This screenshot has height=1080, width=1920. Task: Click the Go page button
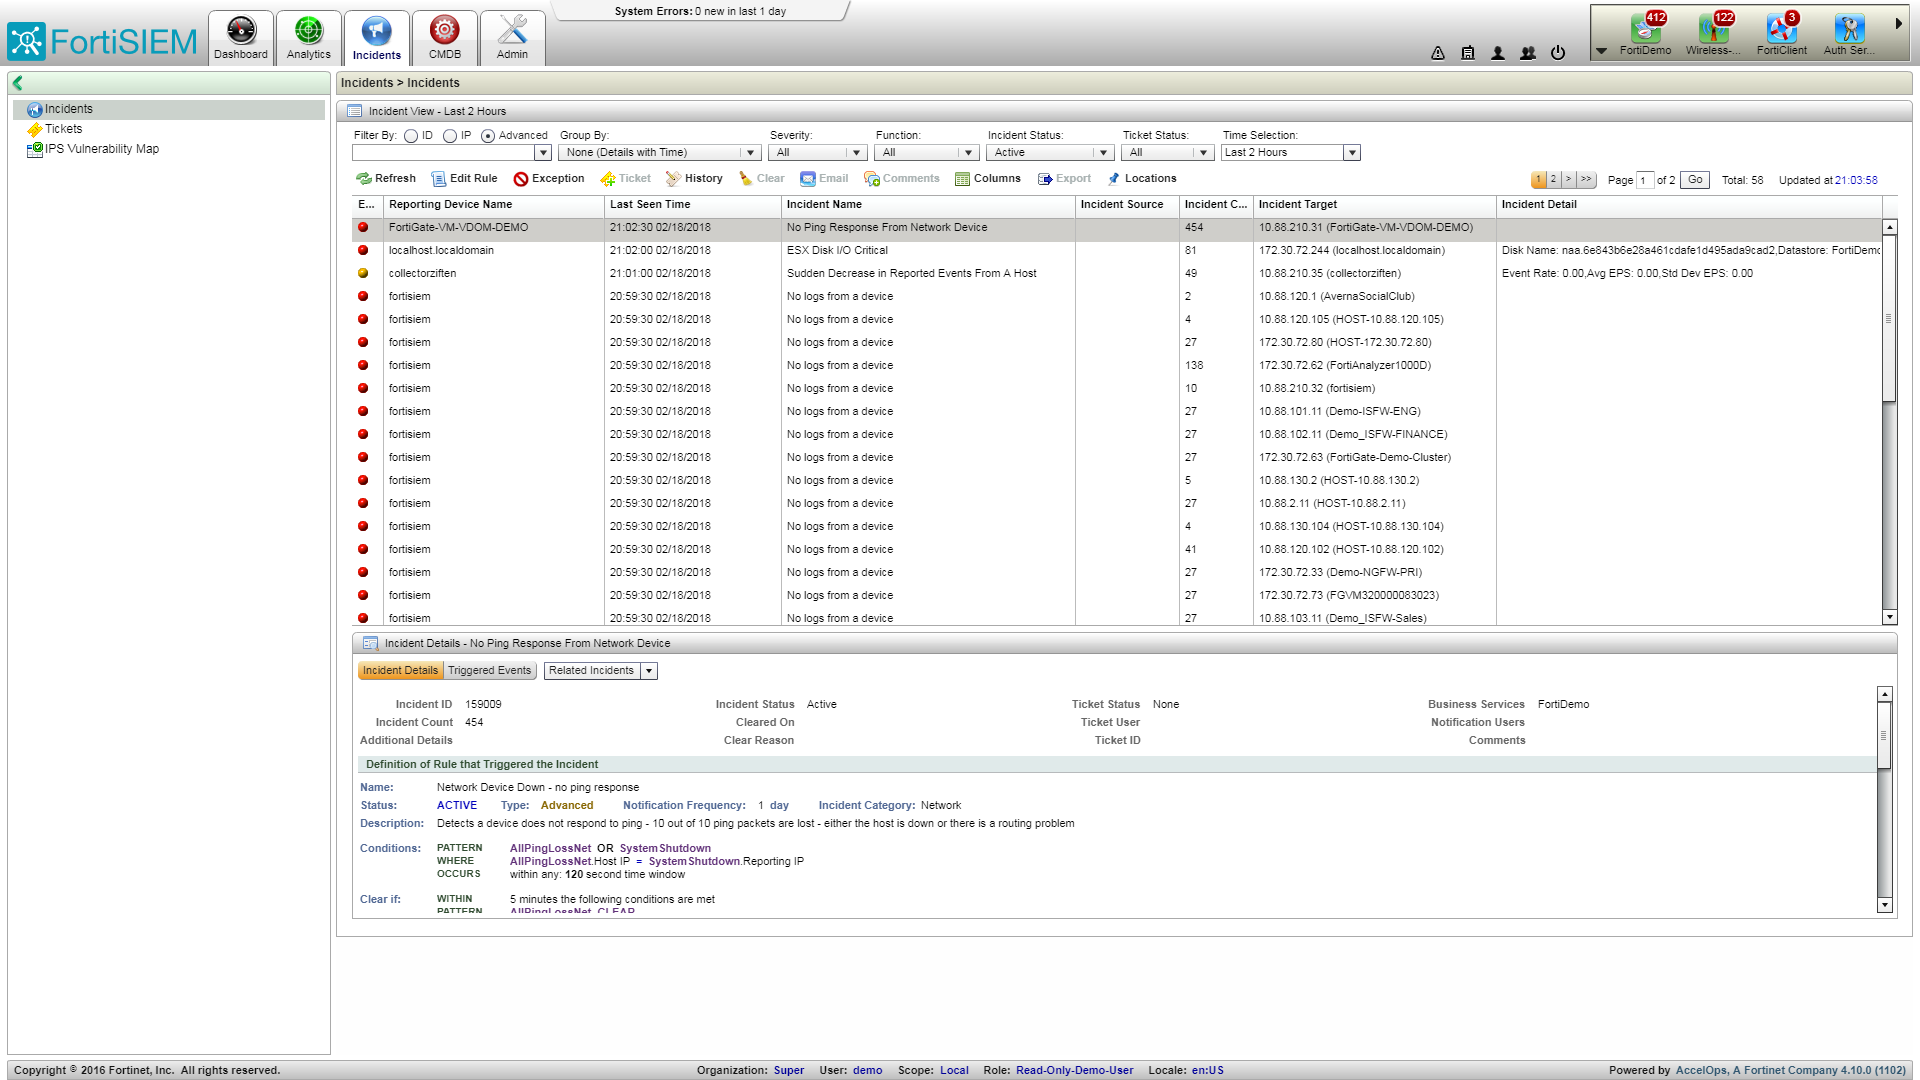click(x=1695, y=180)
